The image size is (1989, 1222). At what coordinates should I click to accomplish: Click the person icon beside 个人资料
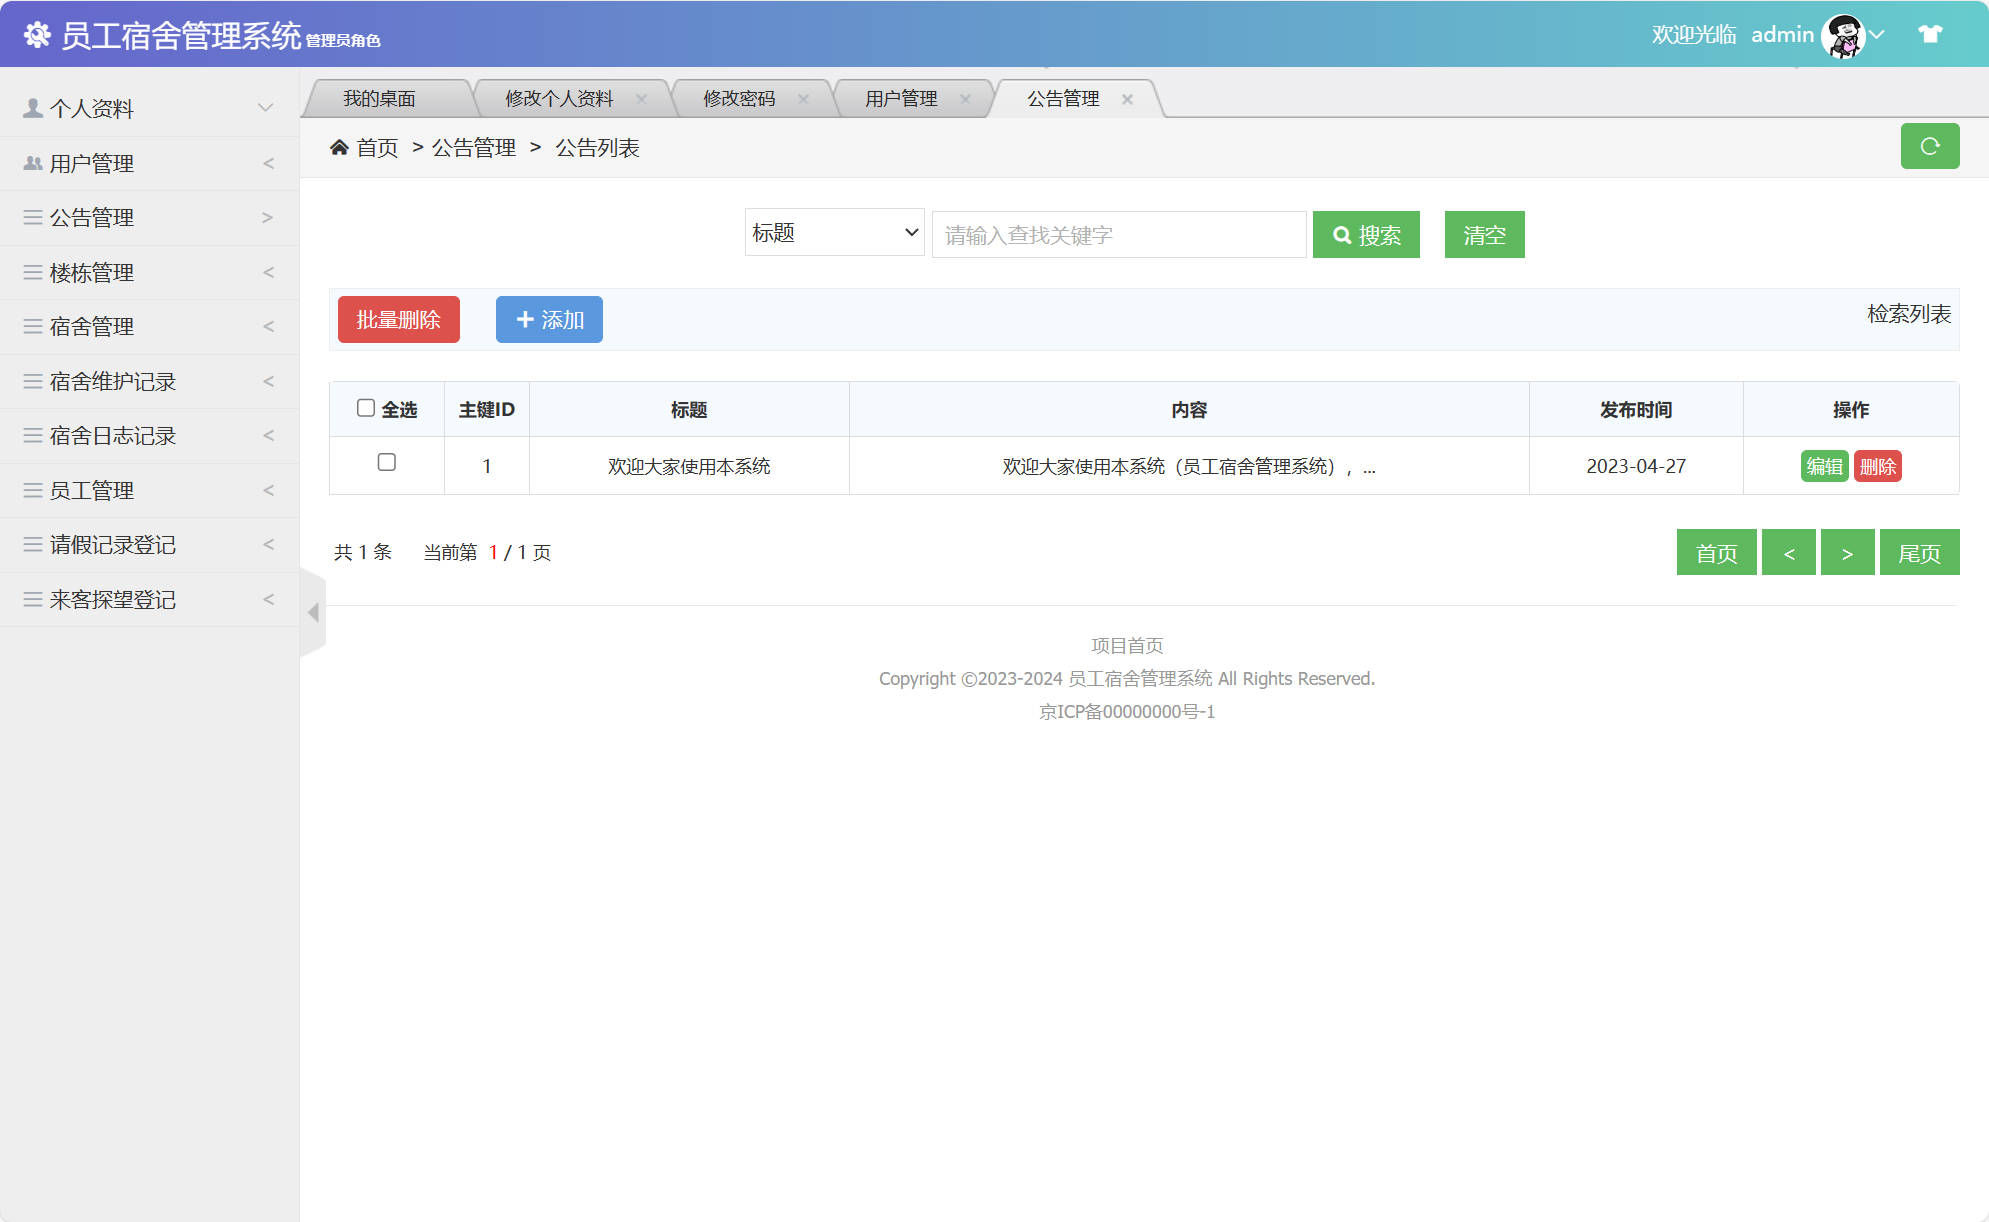30,107
